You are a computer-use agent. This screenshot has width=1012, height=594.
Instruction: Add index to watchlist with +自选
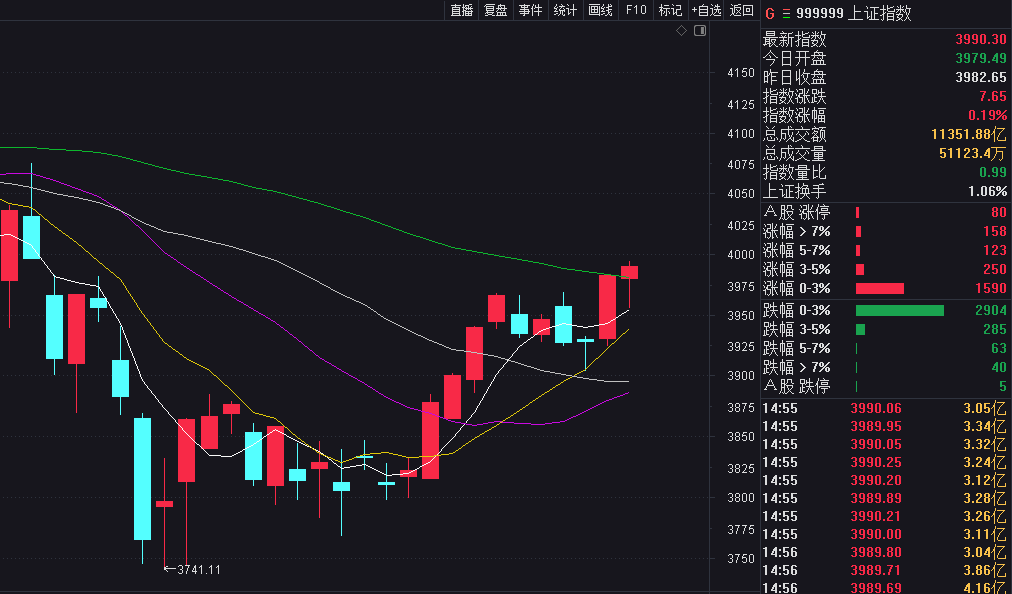pos(706,10)
